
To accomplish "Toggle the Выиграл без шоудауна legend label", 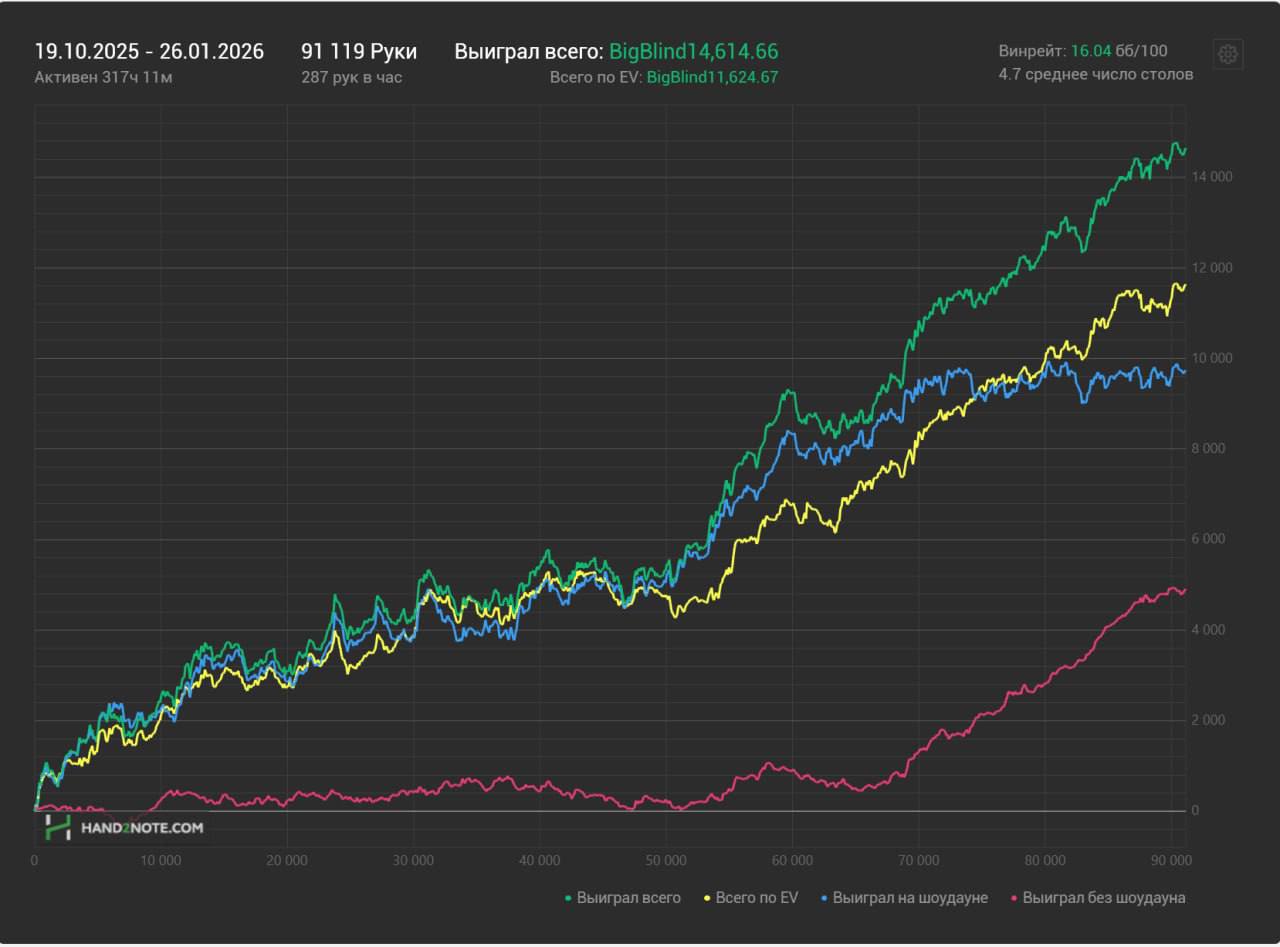I will 1103,898.
